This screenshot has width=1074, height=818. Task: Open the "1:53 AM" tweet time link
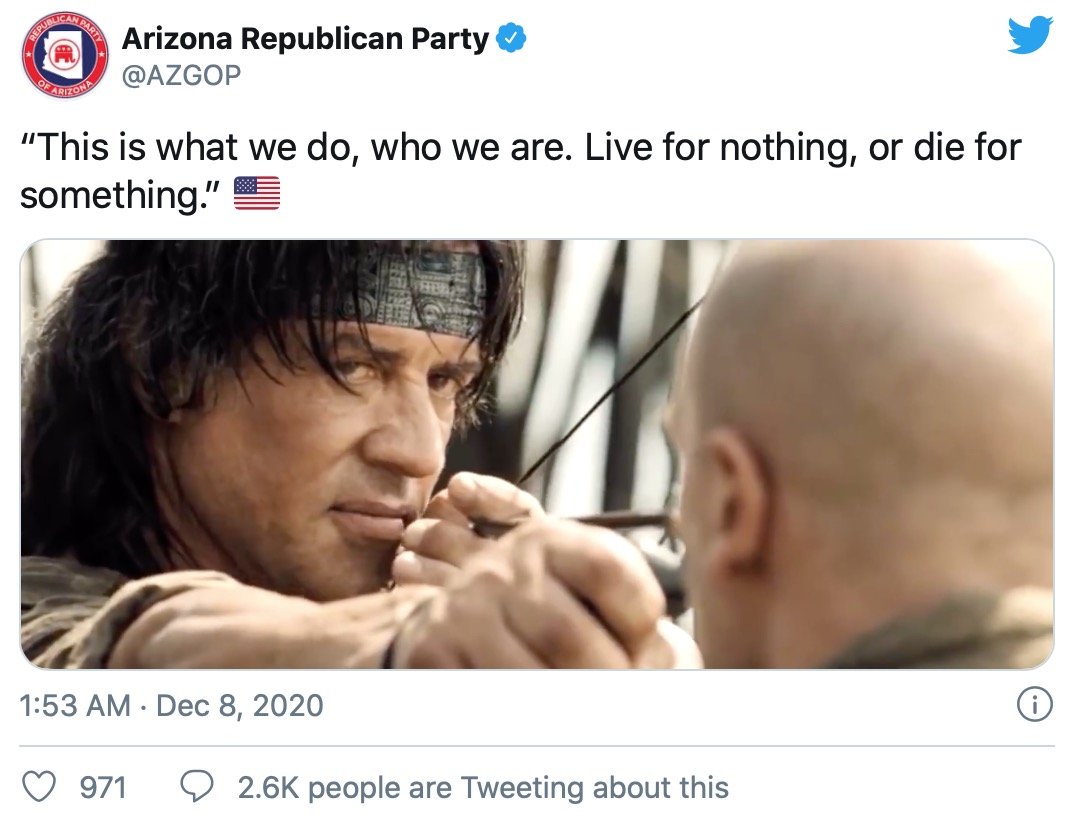click(x=75, y=705)
